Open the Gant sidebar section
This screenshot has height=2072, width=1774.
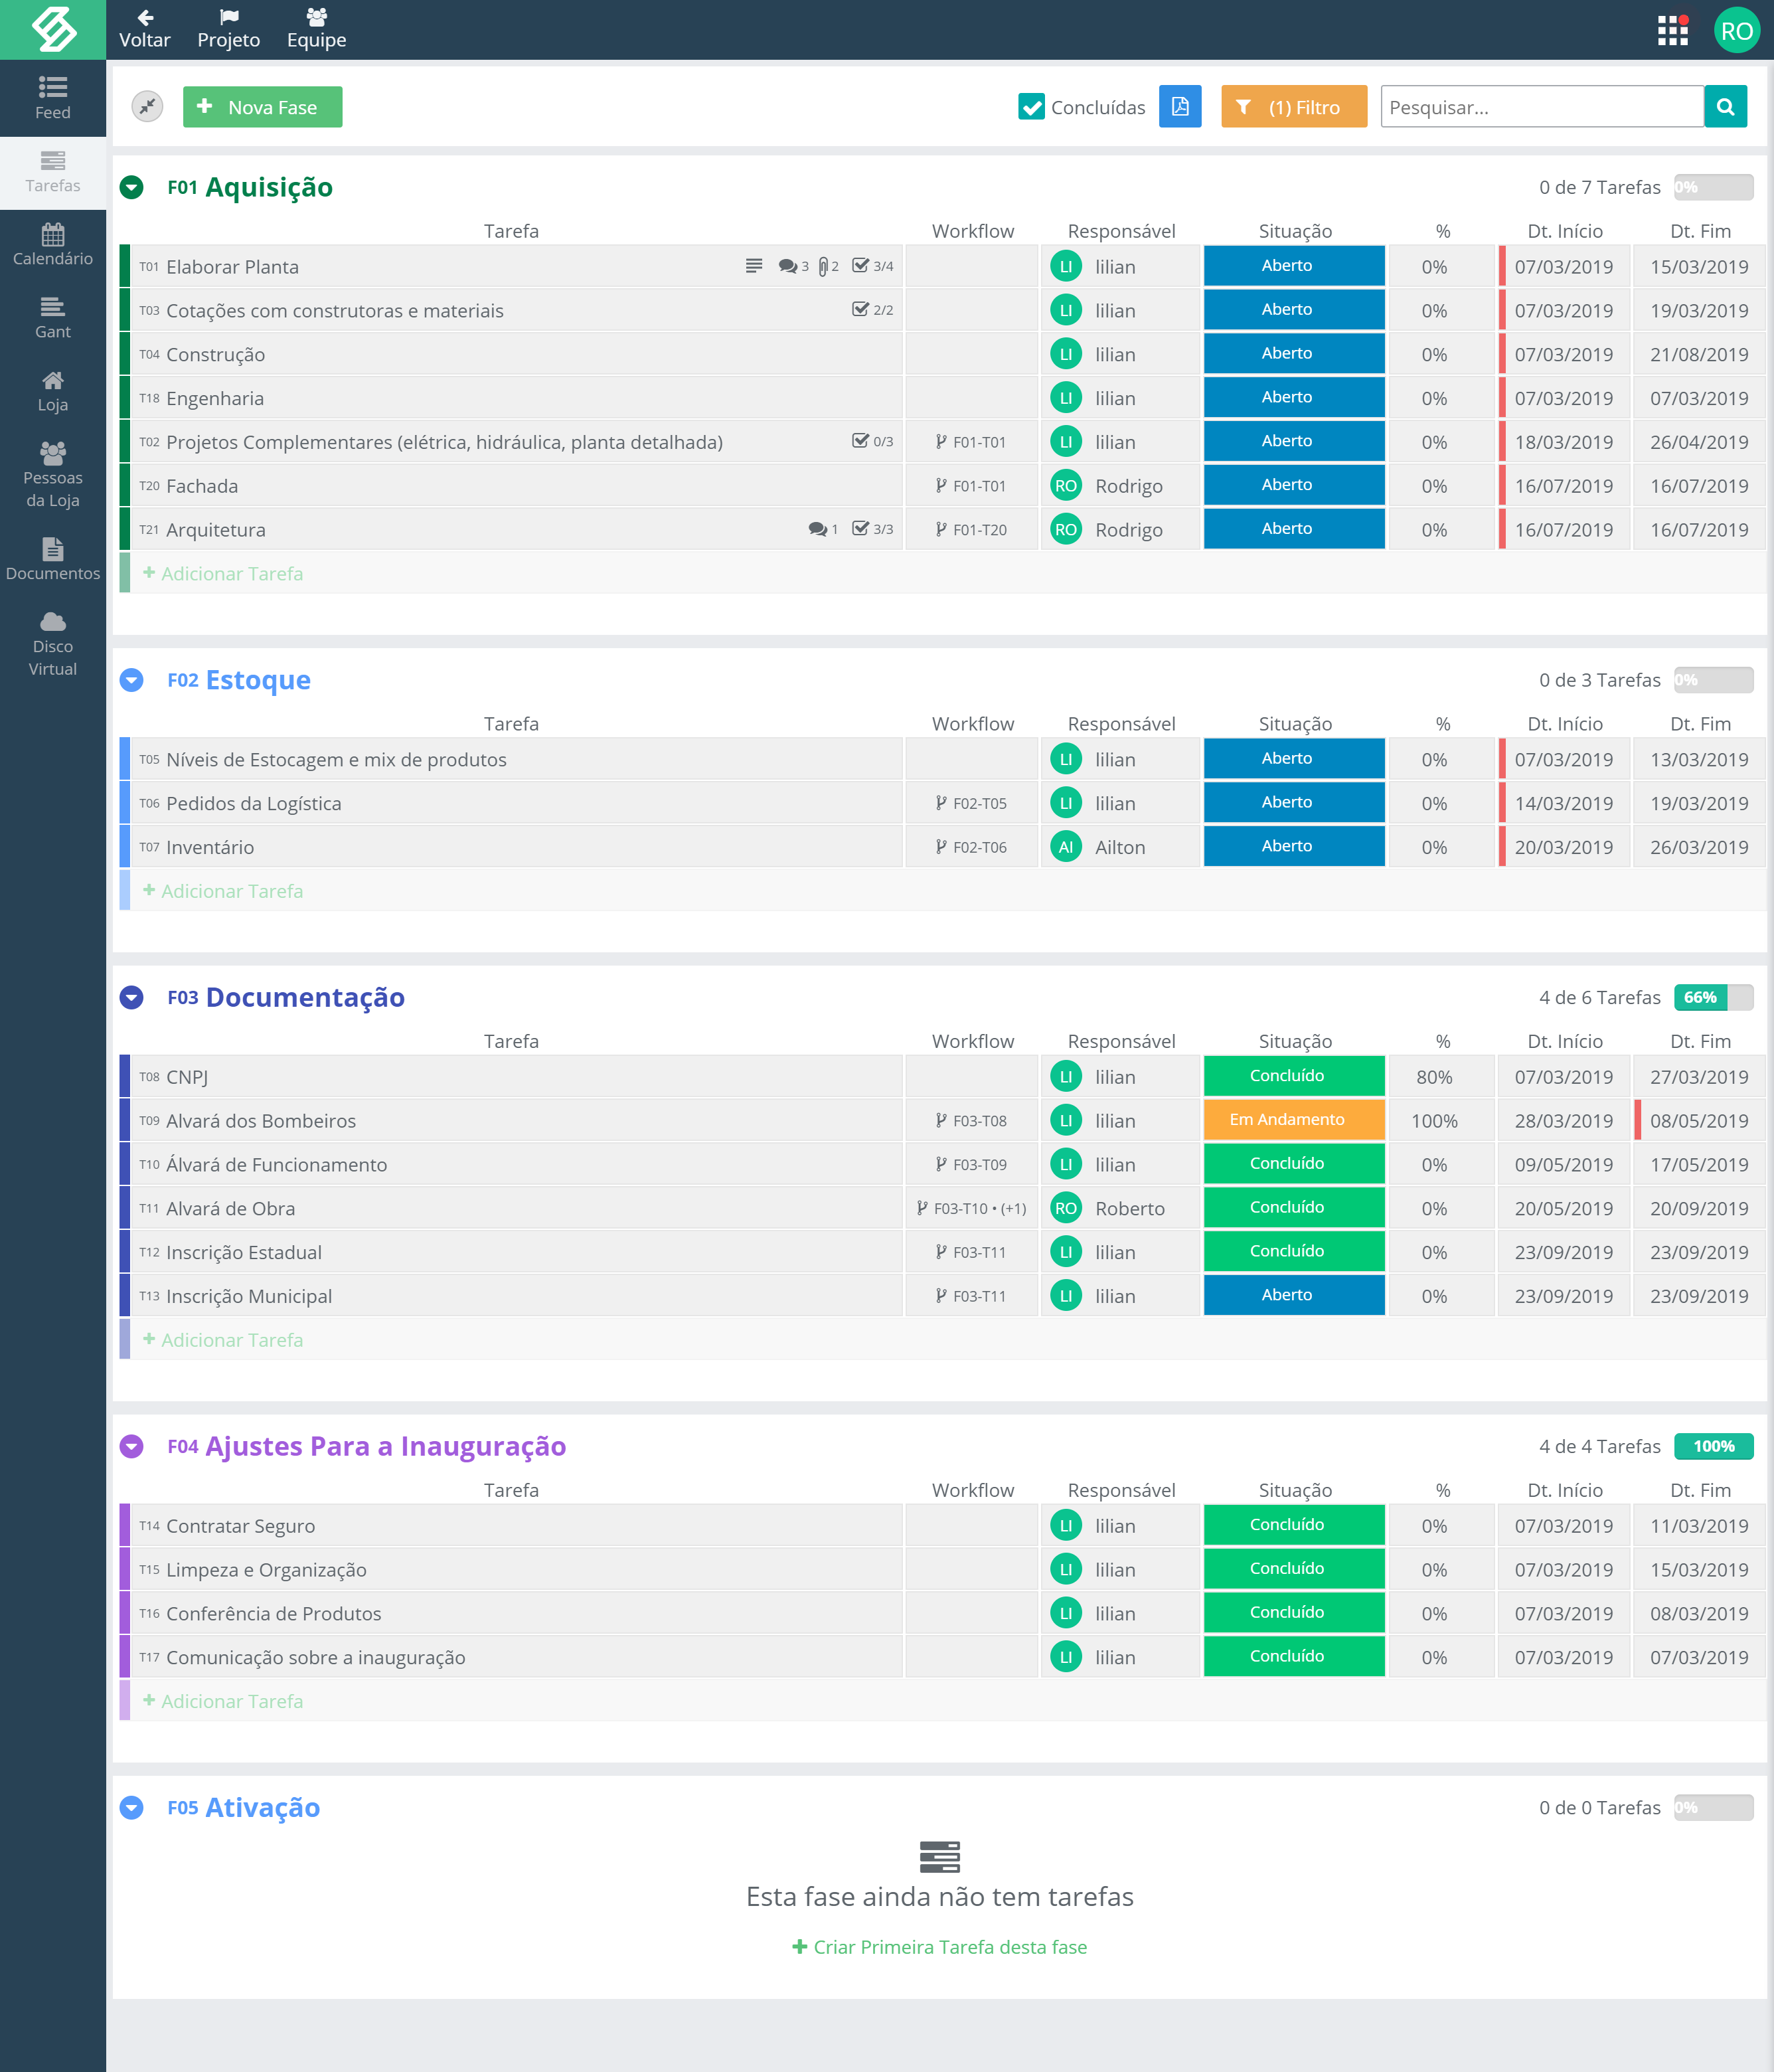[53, 318]
